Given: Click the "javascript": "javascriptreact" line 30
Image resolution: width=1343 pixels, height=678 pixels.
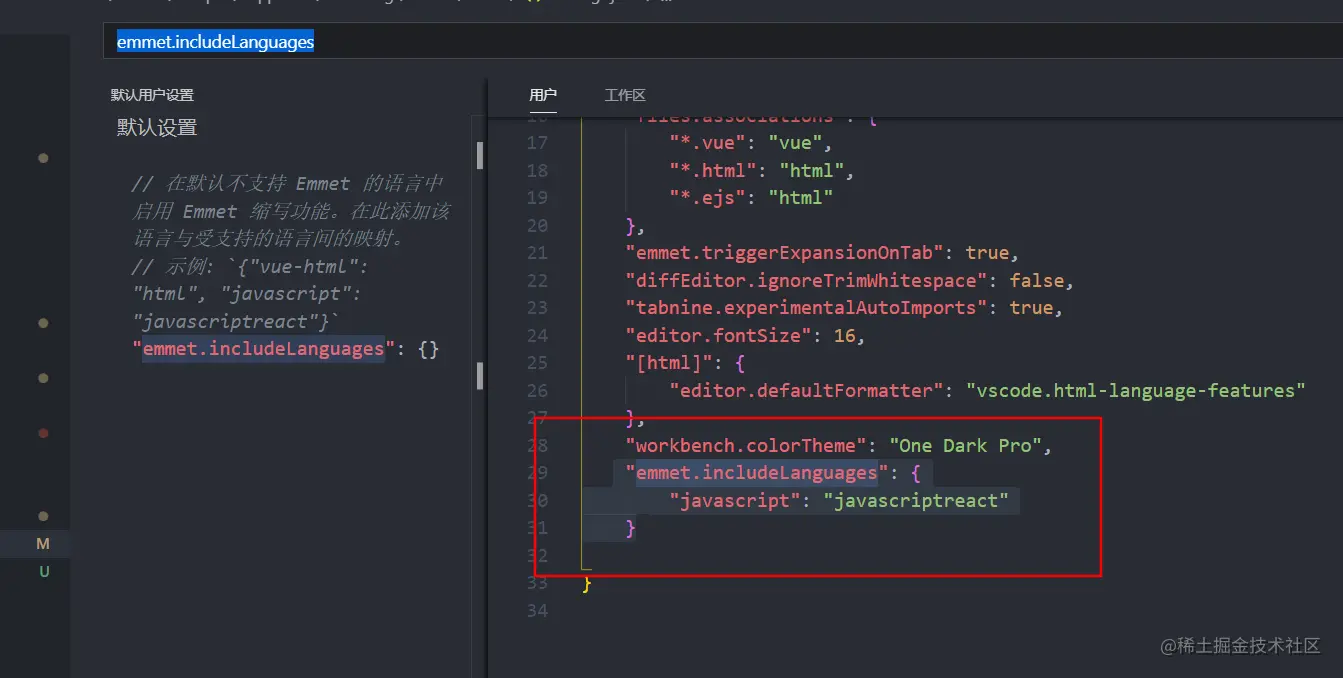Looking at the screenshot, I should [x=839, y=501].
